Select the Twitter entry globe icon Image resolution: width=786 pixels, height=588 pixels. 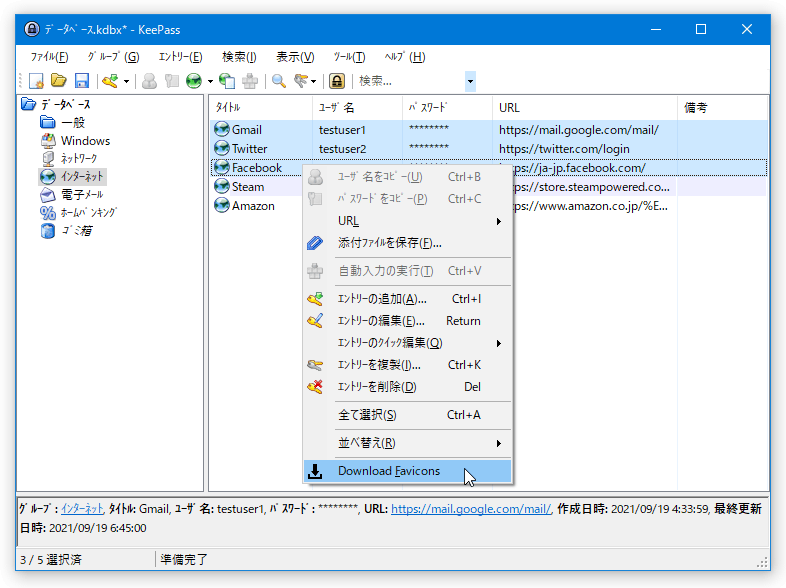pos(222,148)
